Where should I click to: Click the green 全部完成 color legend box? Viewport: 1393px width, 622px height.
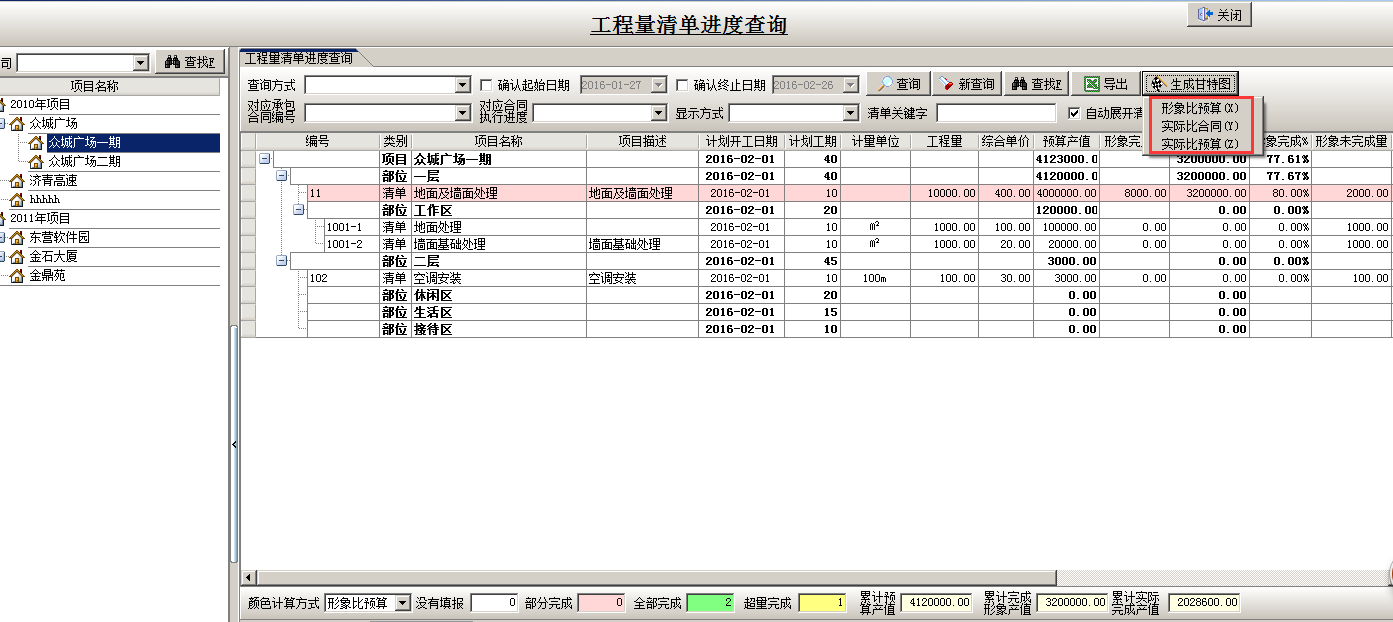[x=711, y=603]
